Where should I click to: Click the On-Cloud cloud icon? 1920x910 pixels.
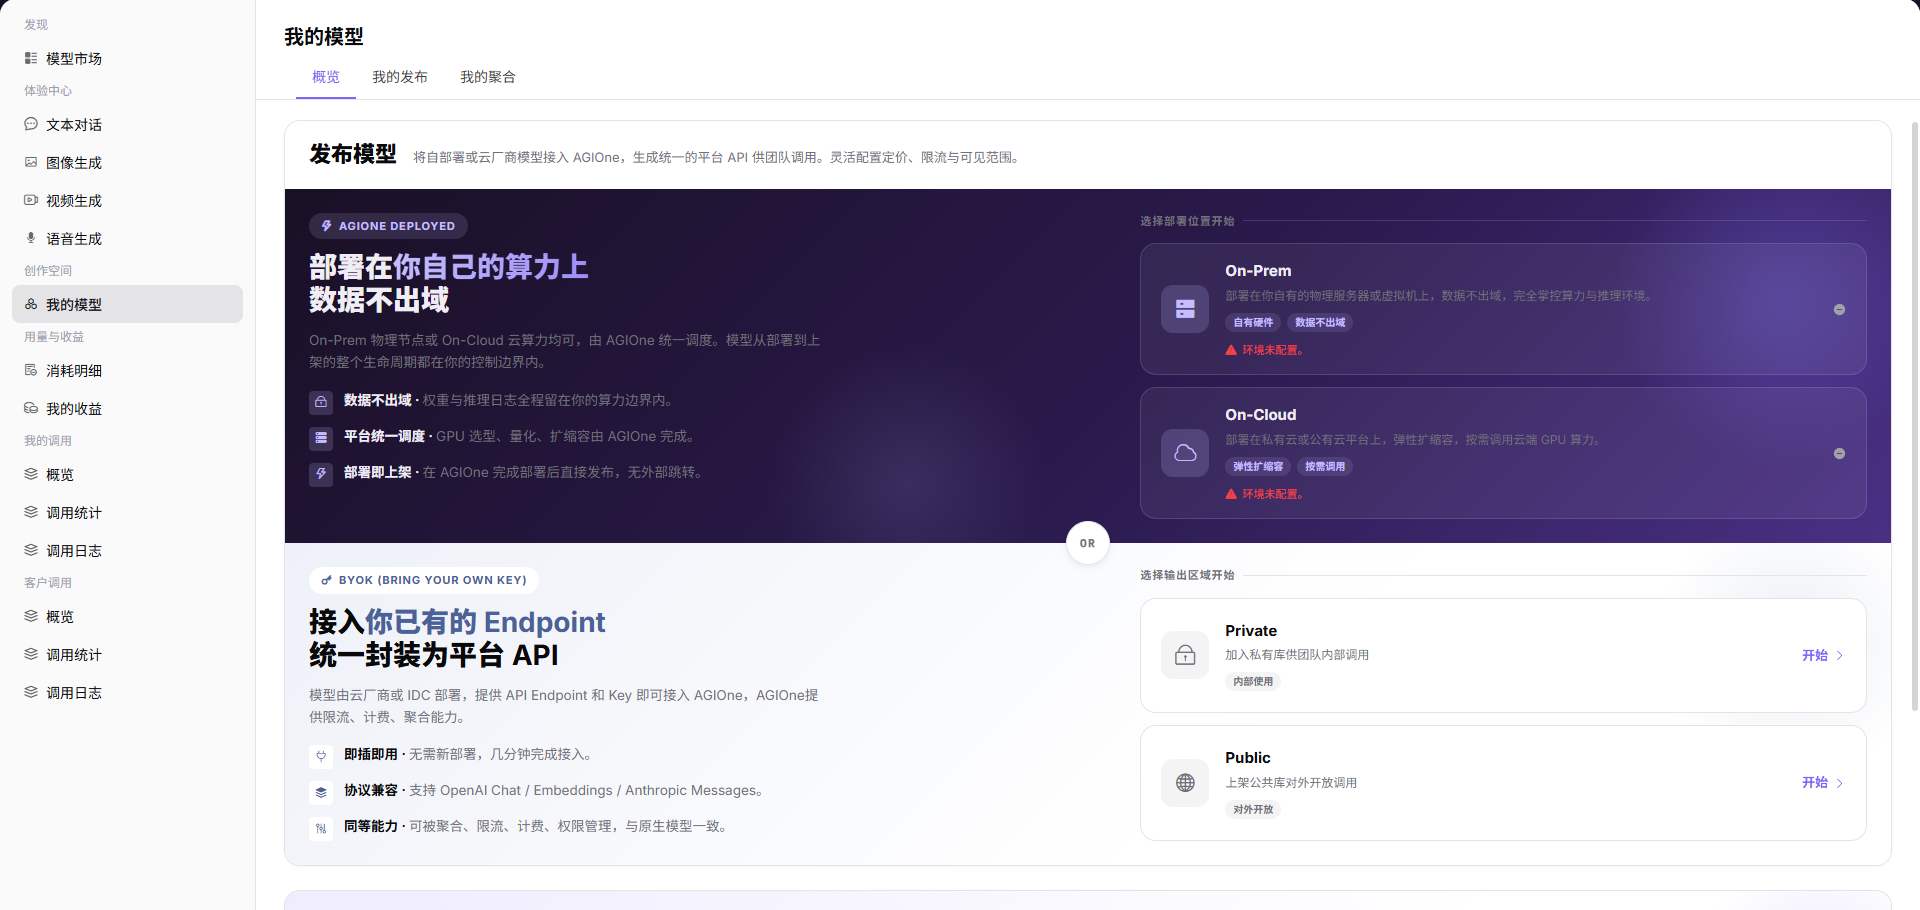(1185, 453)
